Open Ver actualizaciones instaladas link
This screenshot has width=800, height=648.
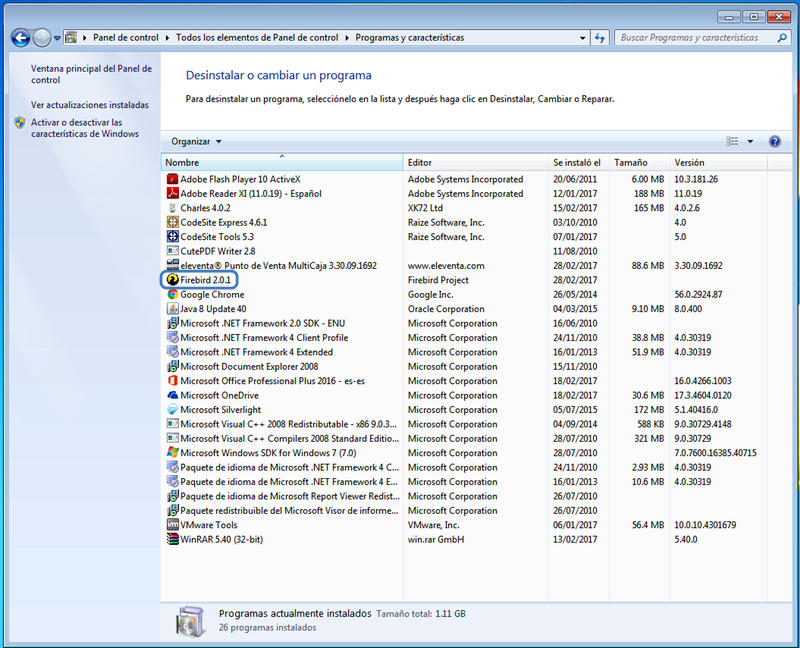click(x=90, y=105)
